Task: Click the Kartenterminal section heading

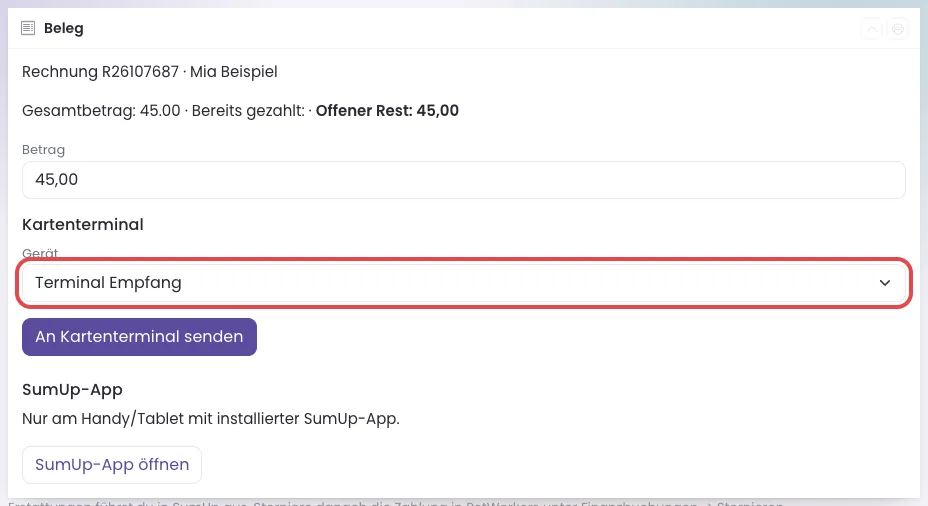Action: [83, 224]
